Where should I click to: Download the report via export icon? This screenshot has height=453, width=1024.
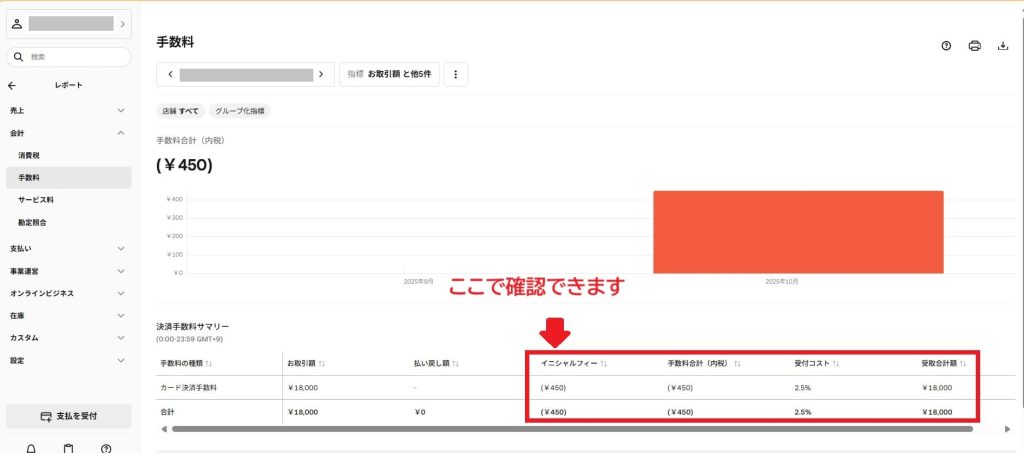(x=1003, y=46)
